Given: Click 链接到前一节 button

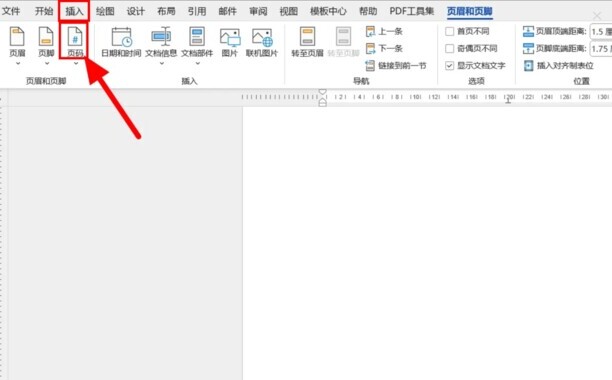Looking at the screenshot, I should click(396, 66).
